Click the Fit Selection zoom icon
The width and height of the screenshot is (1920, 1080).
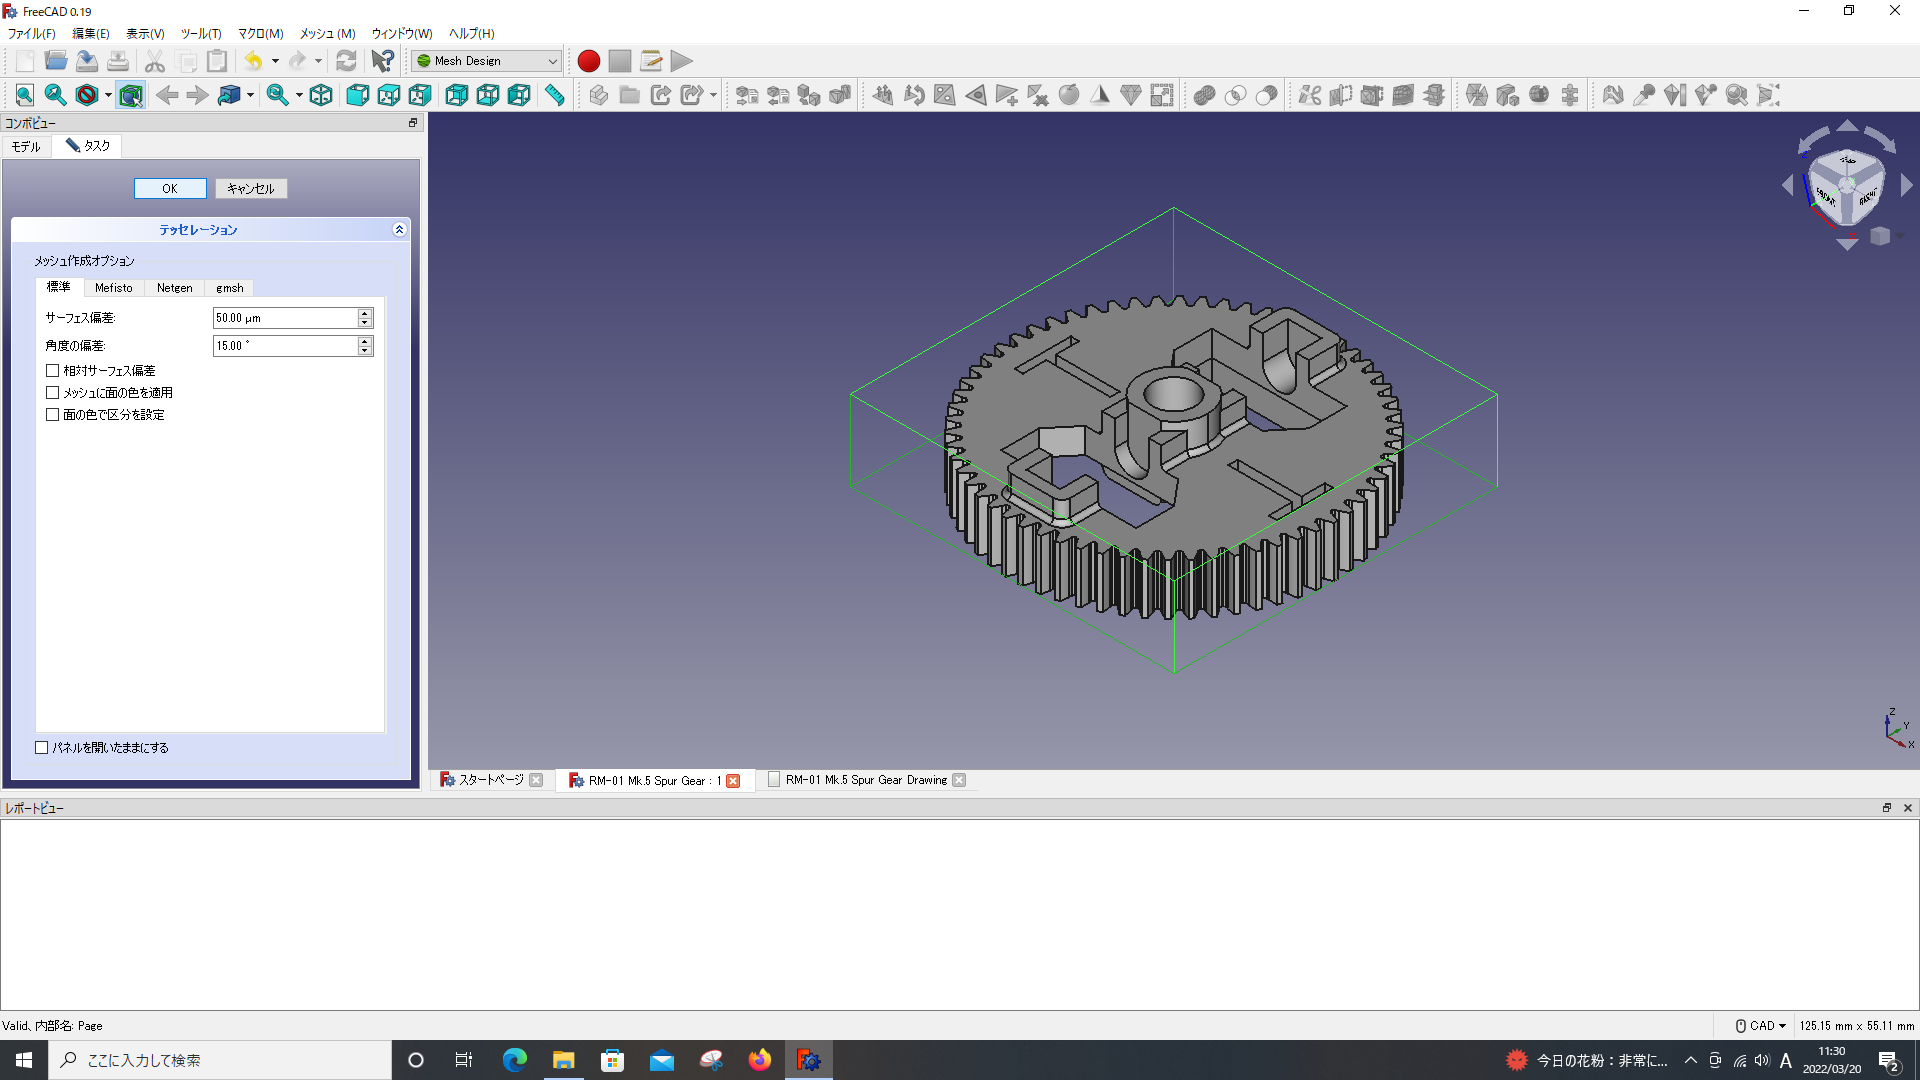56,95
